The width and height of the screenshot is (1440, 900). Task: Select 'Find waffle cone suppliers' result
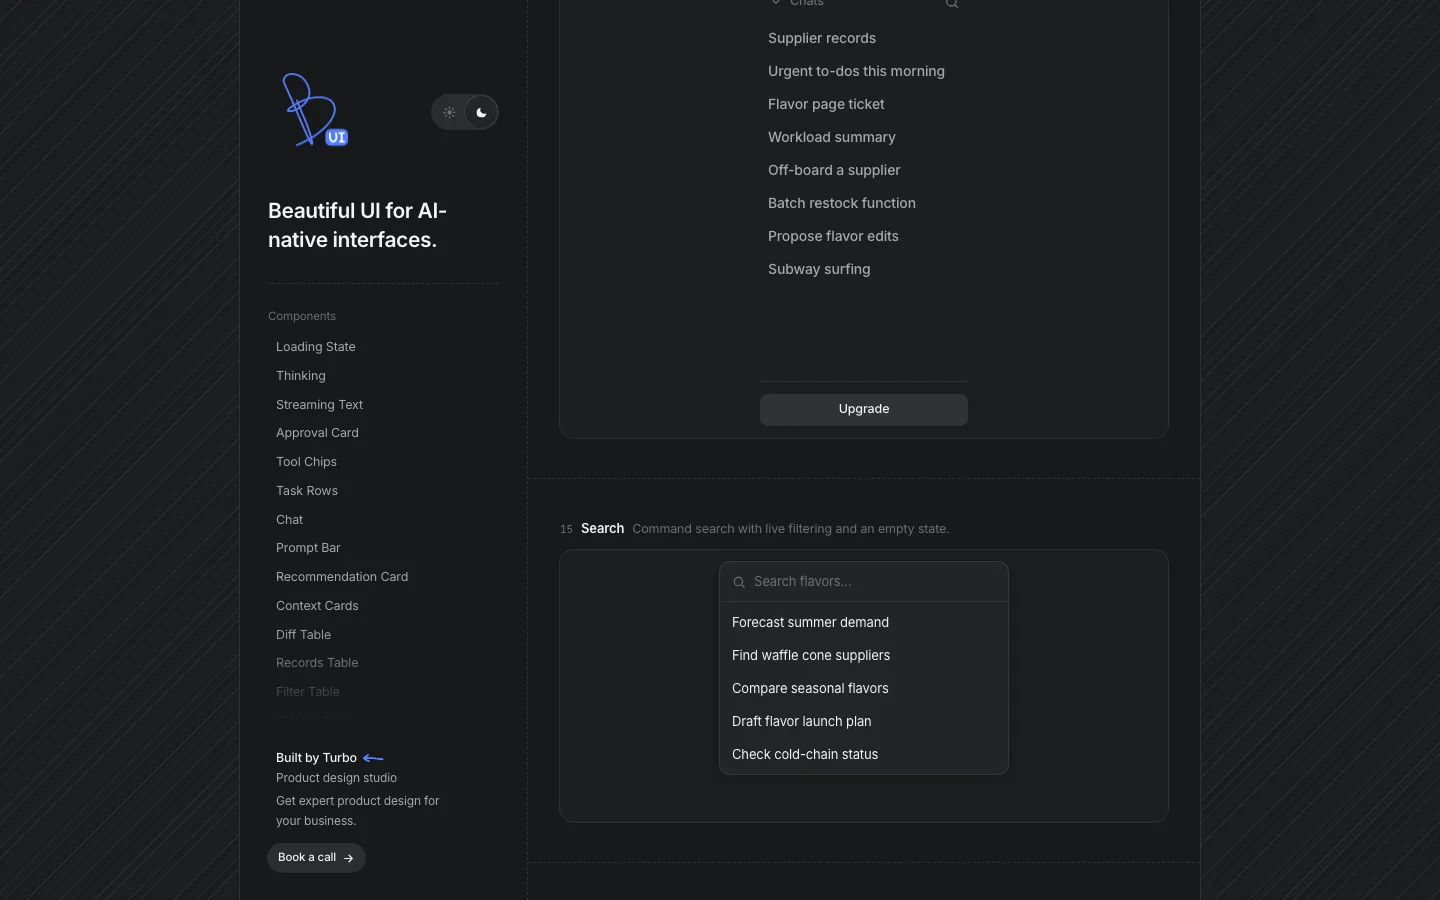click(x=864, y=655)
